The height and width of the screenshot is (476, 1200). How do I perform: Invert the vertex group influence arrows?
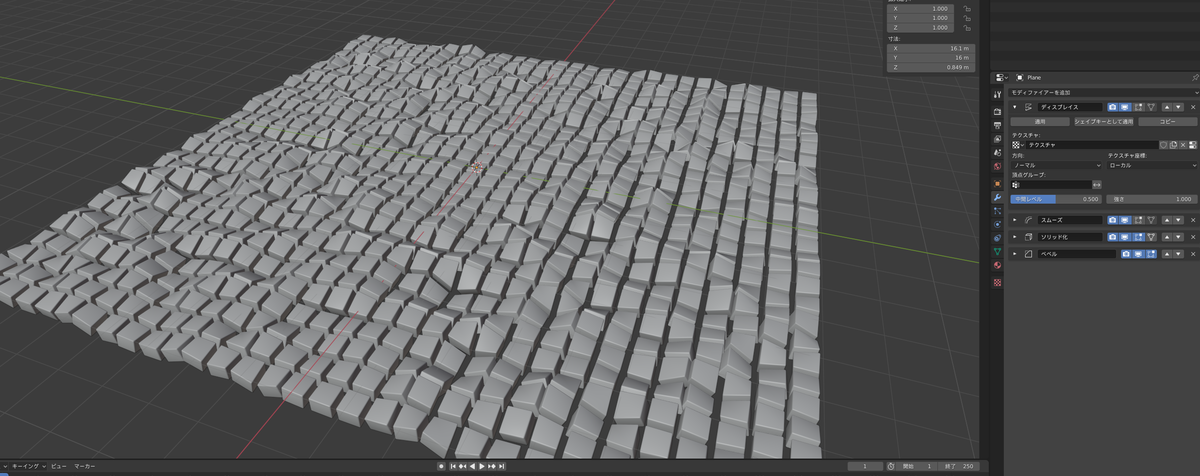coord(1097,185)
